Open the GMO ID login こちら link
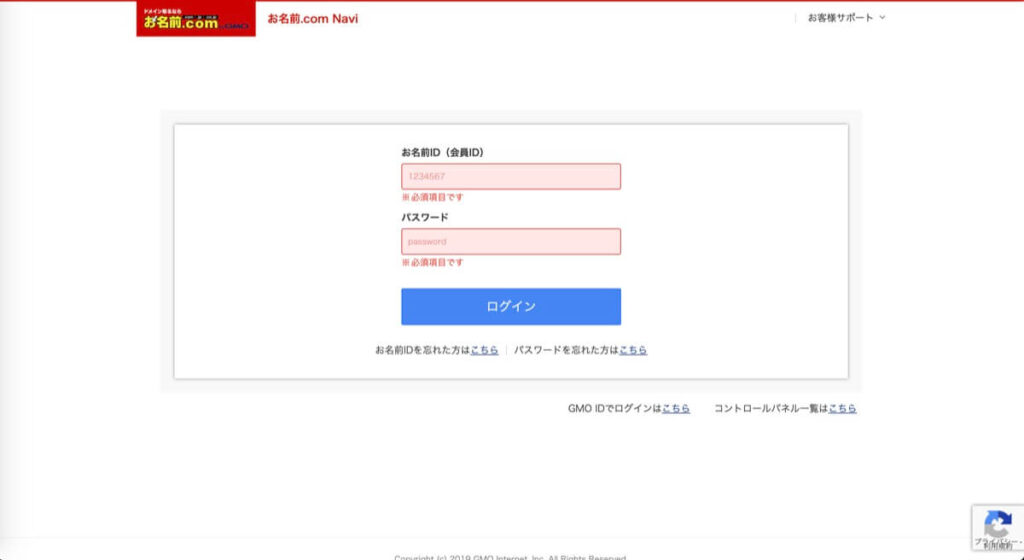The width and height of the screenshot is (1024, 560). click(676, 408)
